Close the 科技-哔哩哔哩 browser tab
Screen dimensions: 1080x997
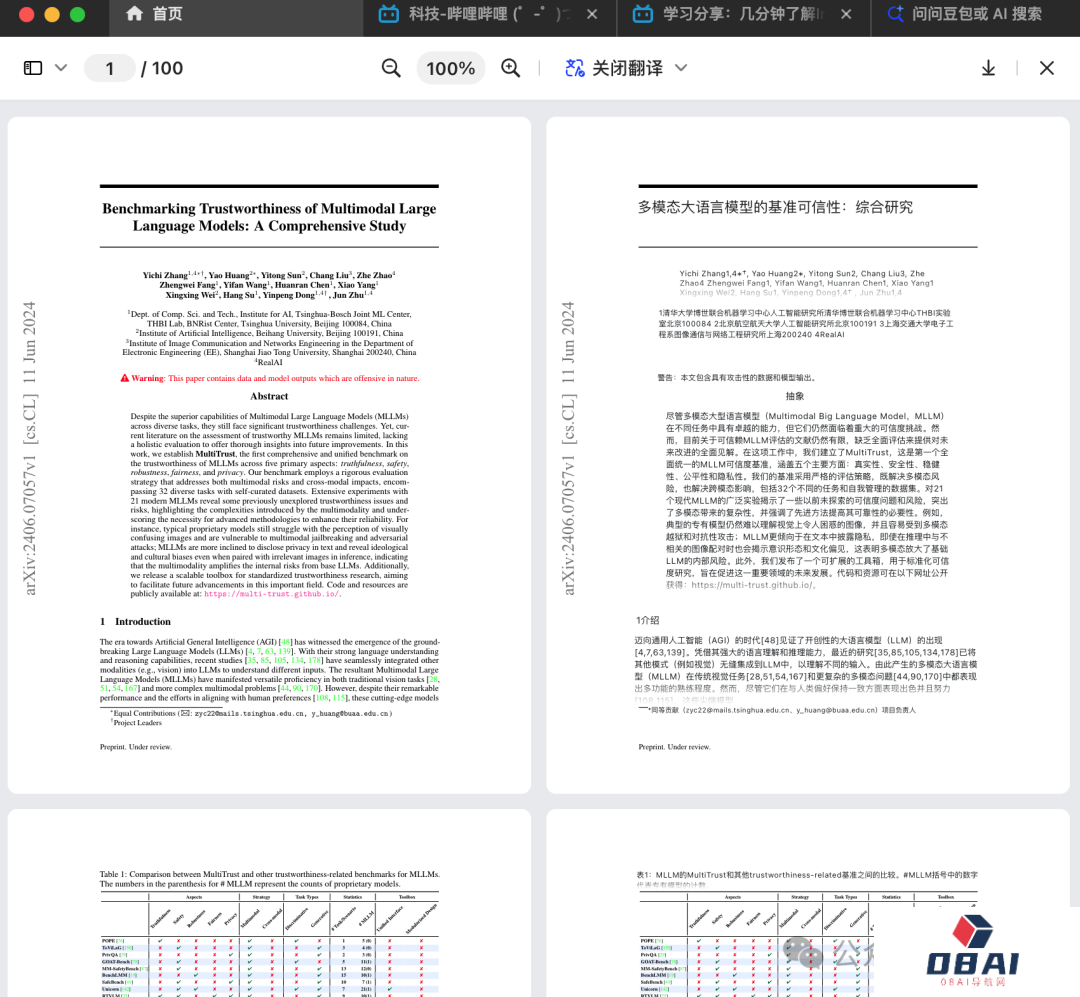point(592,15)
